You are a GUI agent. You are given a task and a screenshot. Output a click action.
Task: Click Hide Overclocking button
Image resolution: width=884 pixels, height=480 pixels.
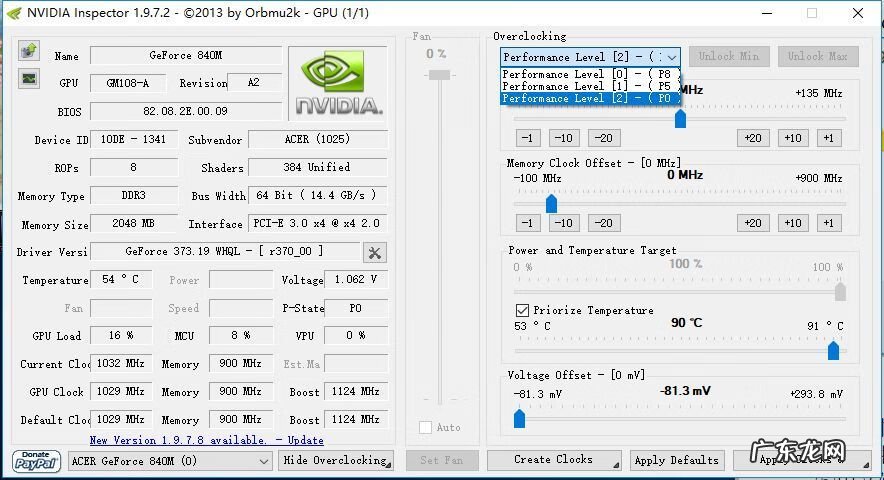[x=336, y=461]
